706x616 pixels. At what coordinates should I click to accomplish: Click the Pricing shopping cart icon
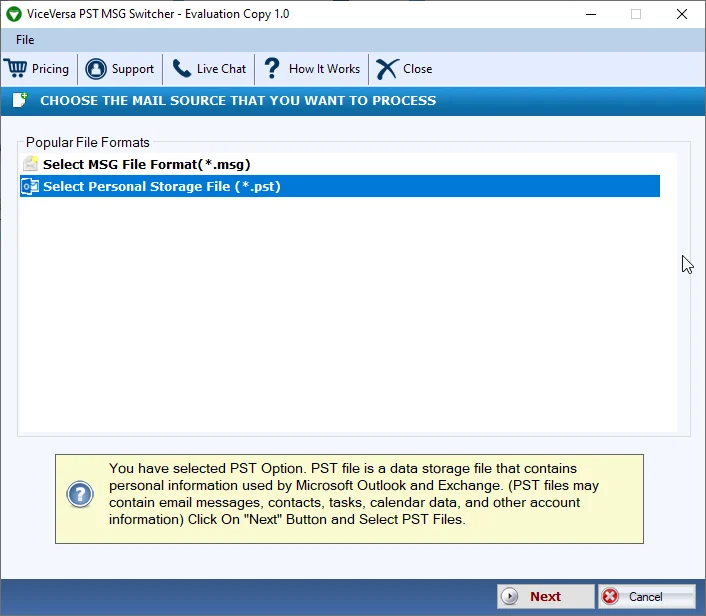(x=16, y=68)
